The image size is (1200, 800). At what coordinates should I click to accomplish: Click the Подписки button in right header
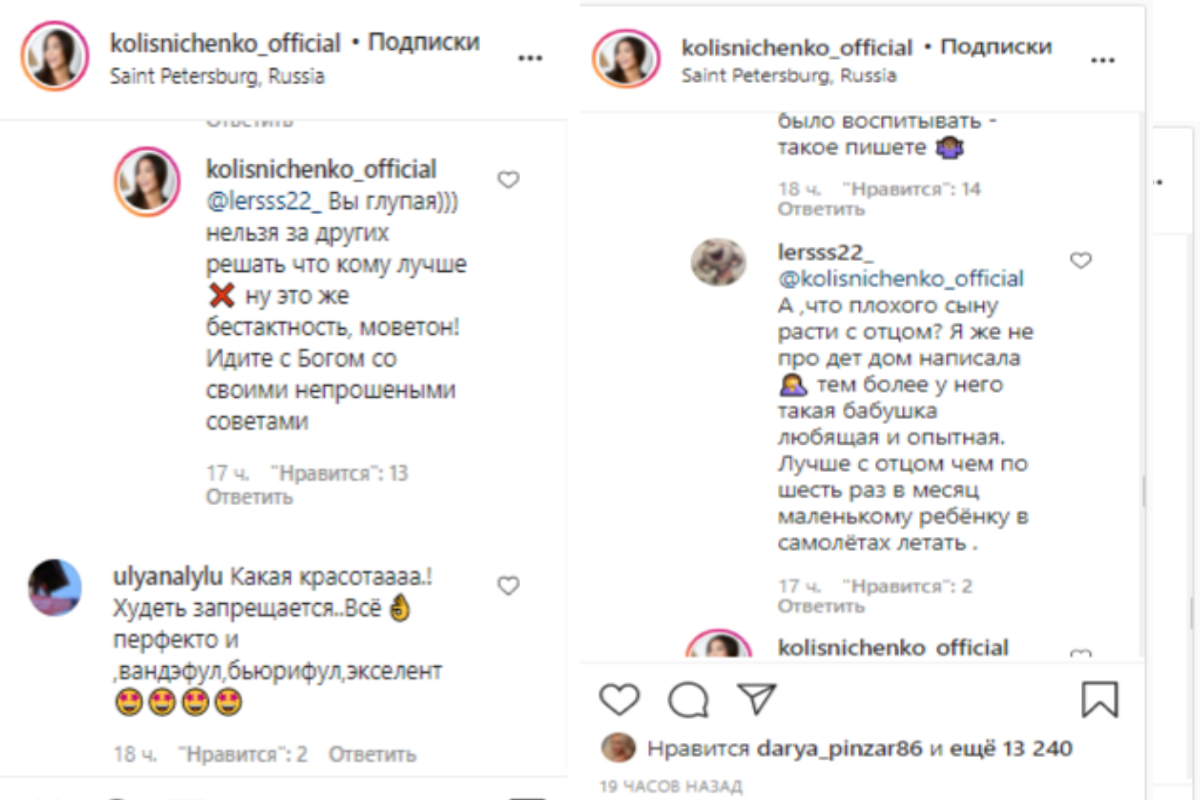tap(996, 47)
